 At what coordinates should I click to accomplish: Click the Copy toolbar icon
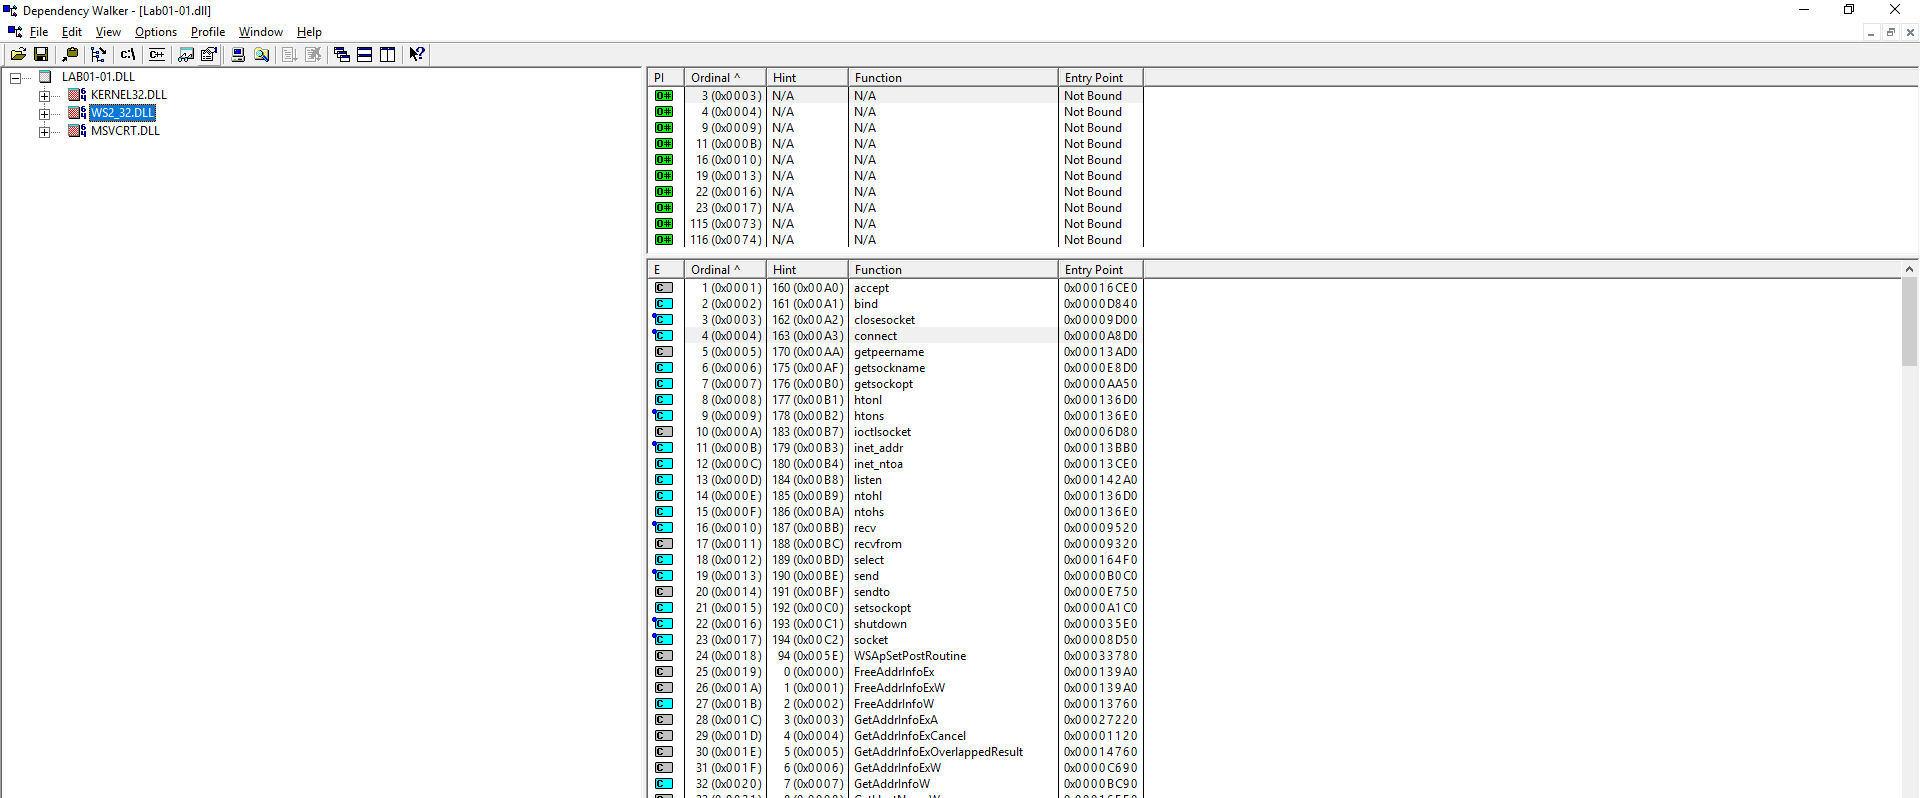tap(70, 55)
